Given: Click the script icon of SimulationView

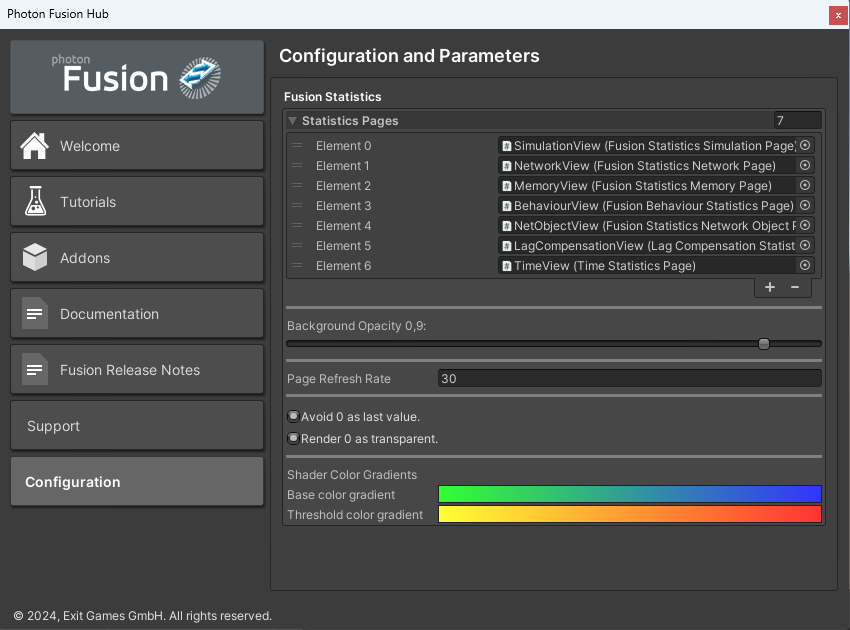Looking at the screenshot, I should tap(507, 146).
